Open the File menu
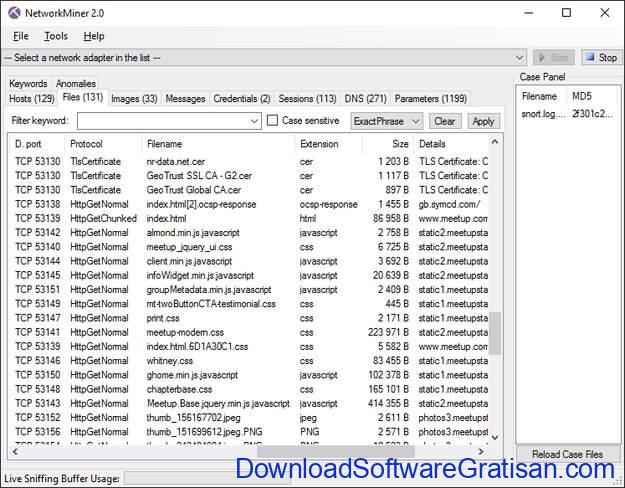This screenshot has width=625, height=488. 21,36
